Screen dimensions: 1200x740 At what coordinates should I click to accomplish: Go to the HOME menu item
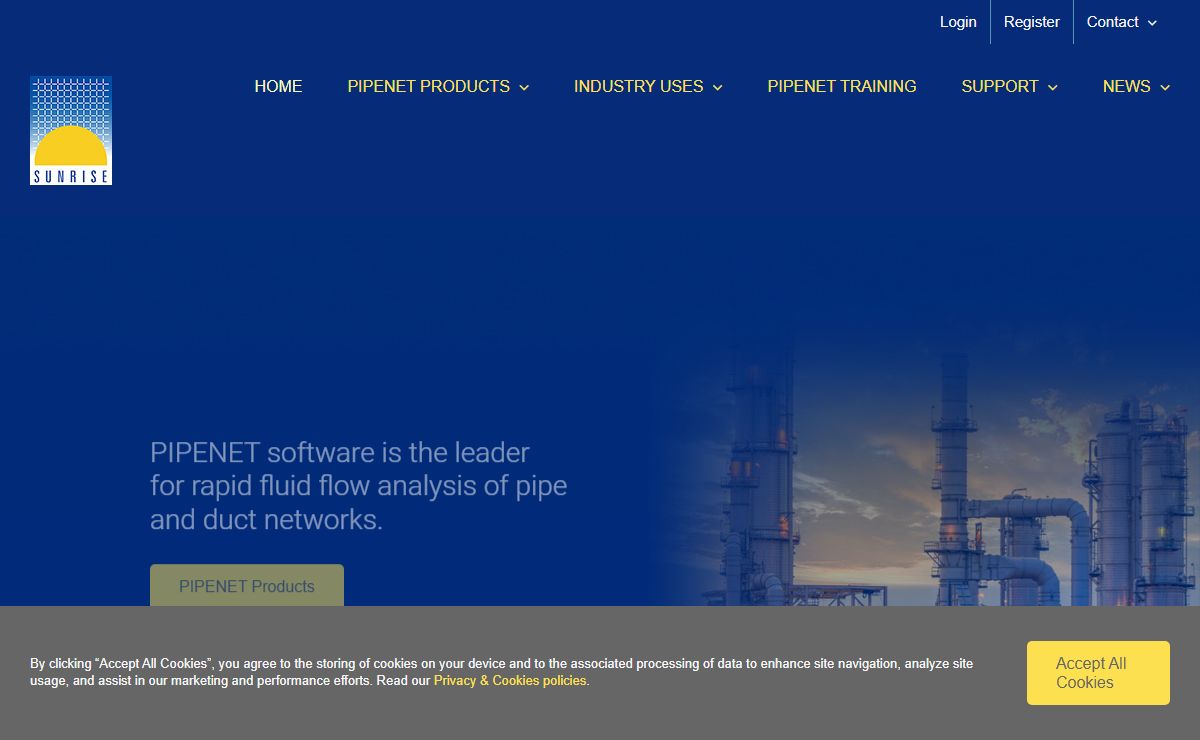tap(278, 87)
